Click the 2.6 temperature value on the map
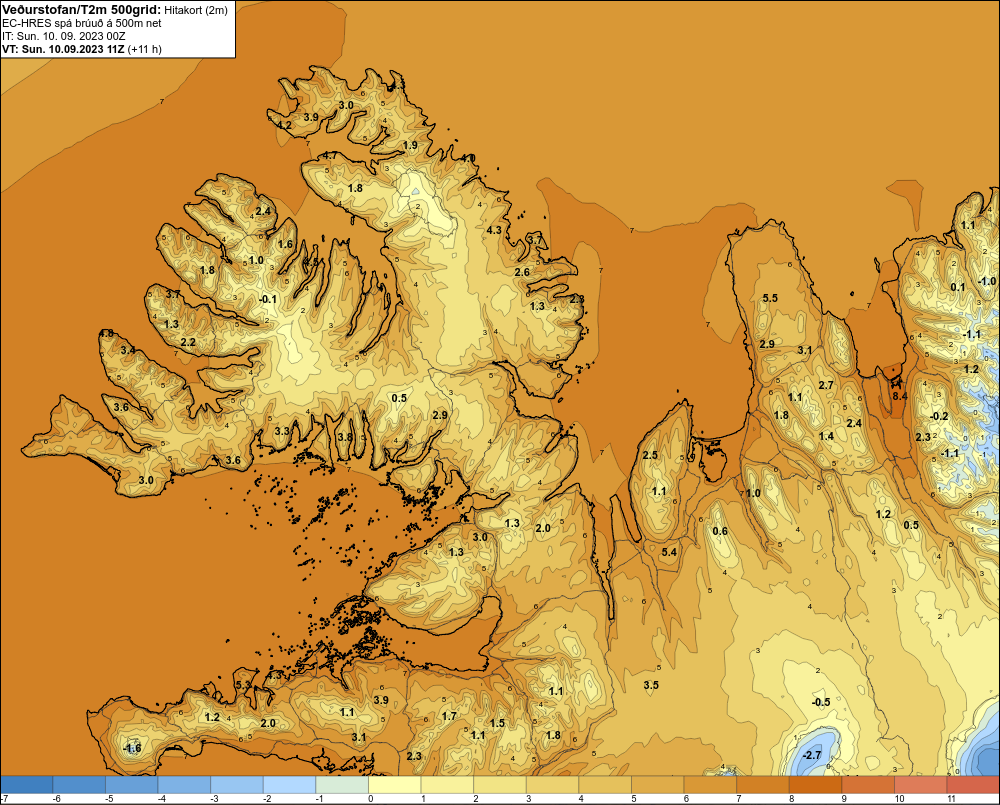 [522, 272]
